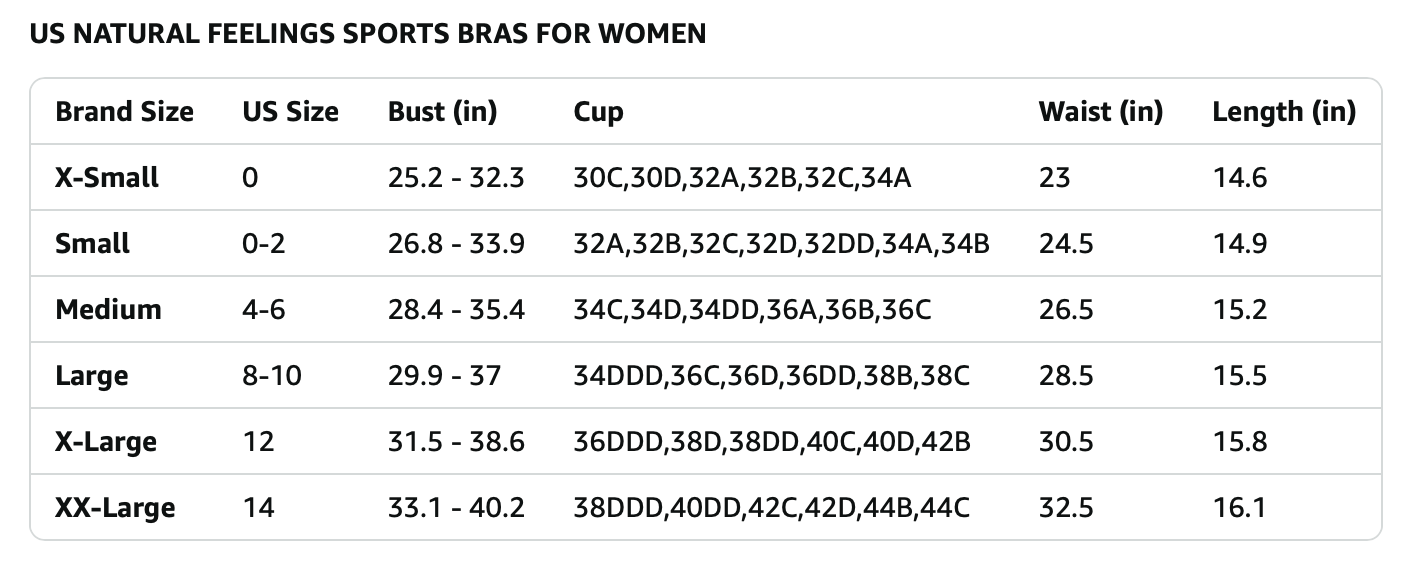Click the Bust (in) column header
1424x588 pixels.
click(x=442, y=112)
